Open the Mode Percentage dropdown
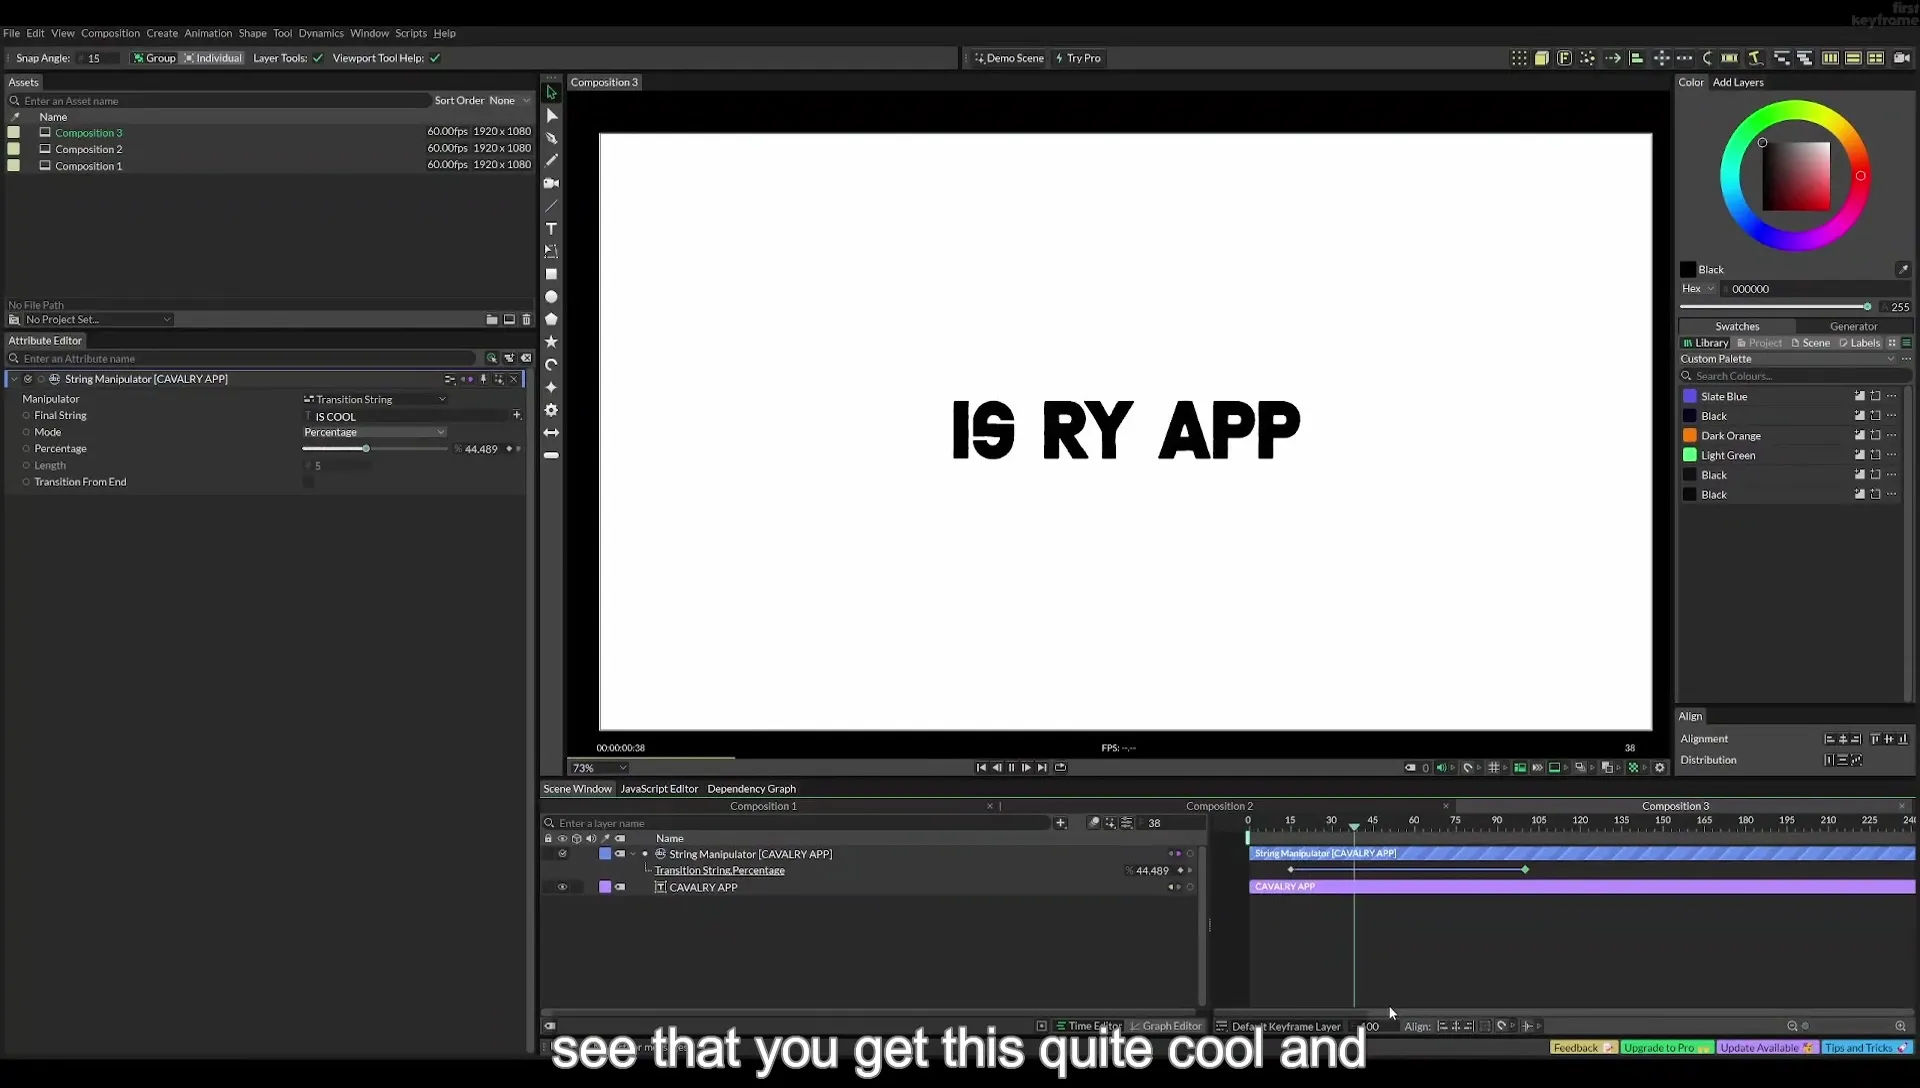 click(x=375, y=432)
